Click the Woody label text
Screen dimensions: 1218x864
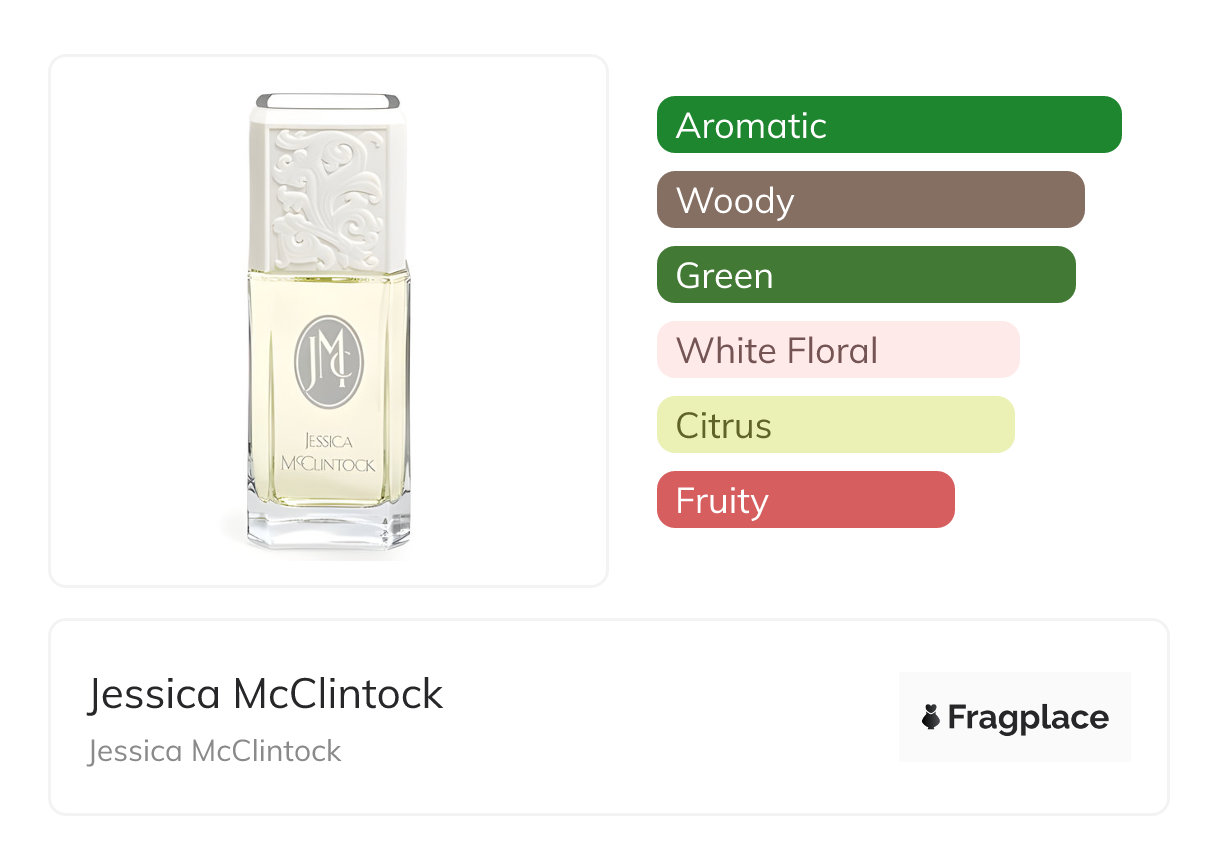[735, 201]
